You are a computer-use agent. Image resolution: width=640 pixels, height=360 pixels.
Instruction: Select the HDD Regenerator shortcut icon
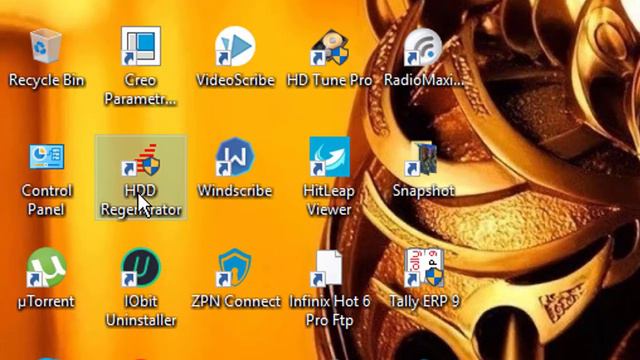click(141, 160)
